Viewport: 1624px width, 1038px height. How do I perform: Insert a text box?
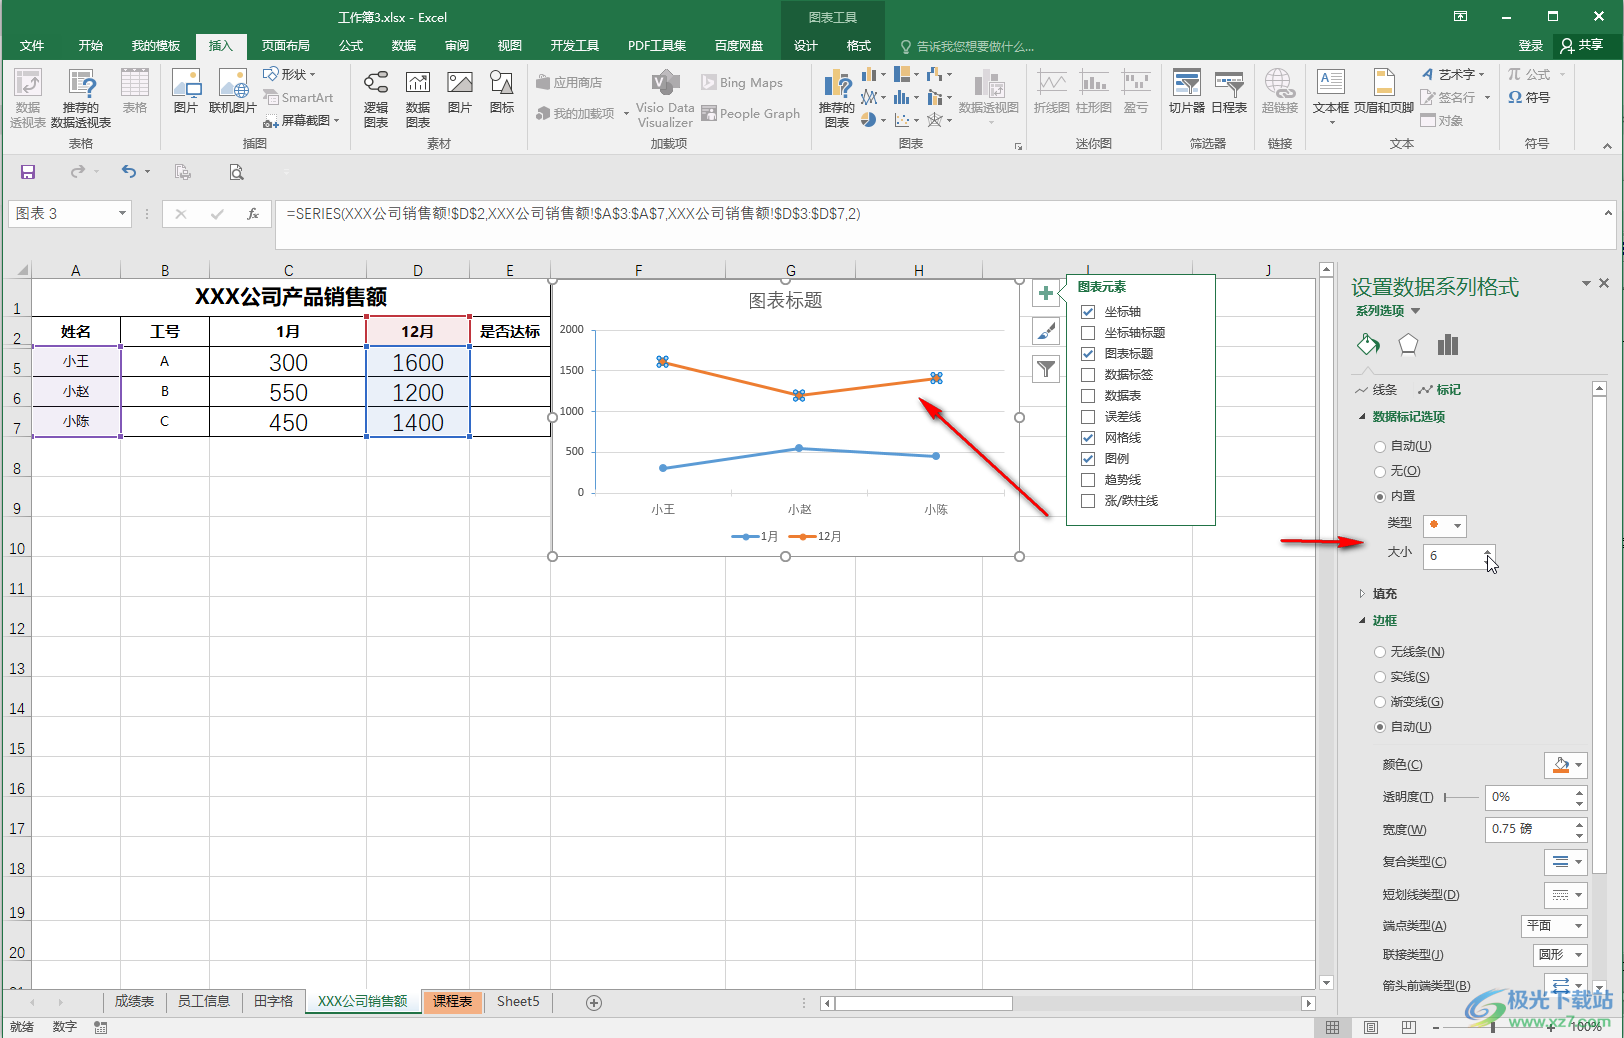point(1331,96)
